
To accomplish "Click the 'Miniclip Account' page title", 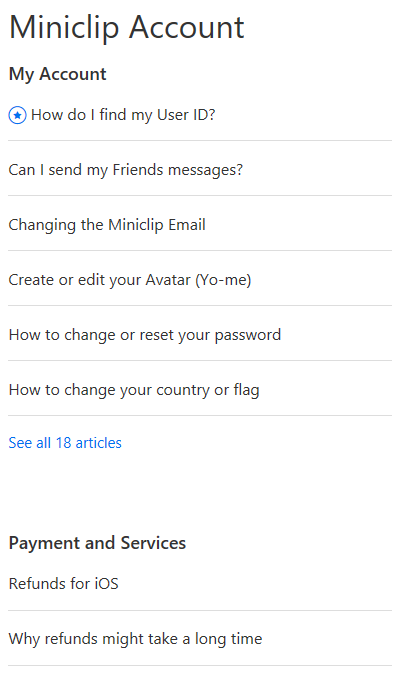I will click(127, 28).
